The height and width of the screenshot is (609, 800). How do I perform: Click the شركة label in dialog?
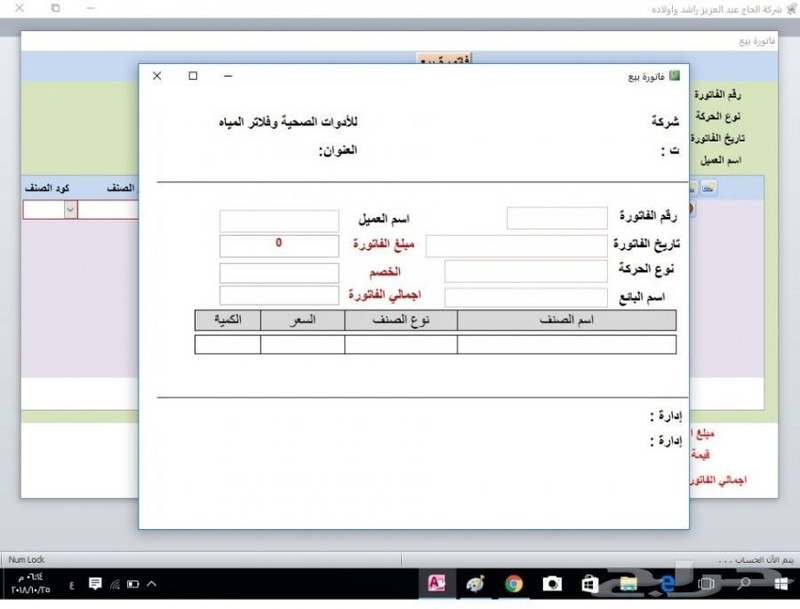point(665,121)
